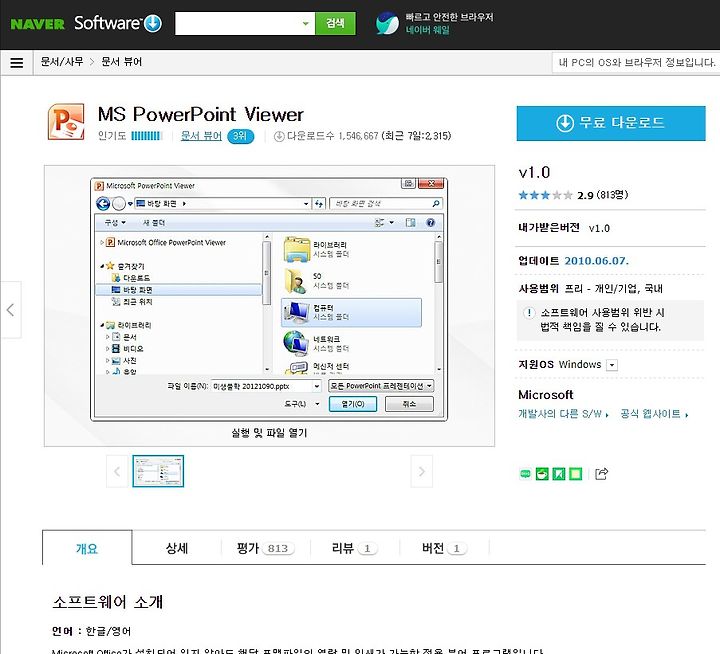Click the Naver Software logo
Image resolution: width=720 pixels, height=654 pixels.
(86, 23)
